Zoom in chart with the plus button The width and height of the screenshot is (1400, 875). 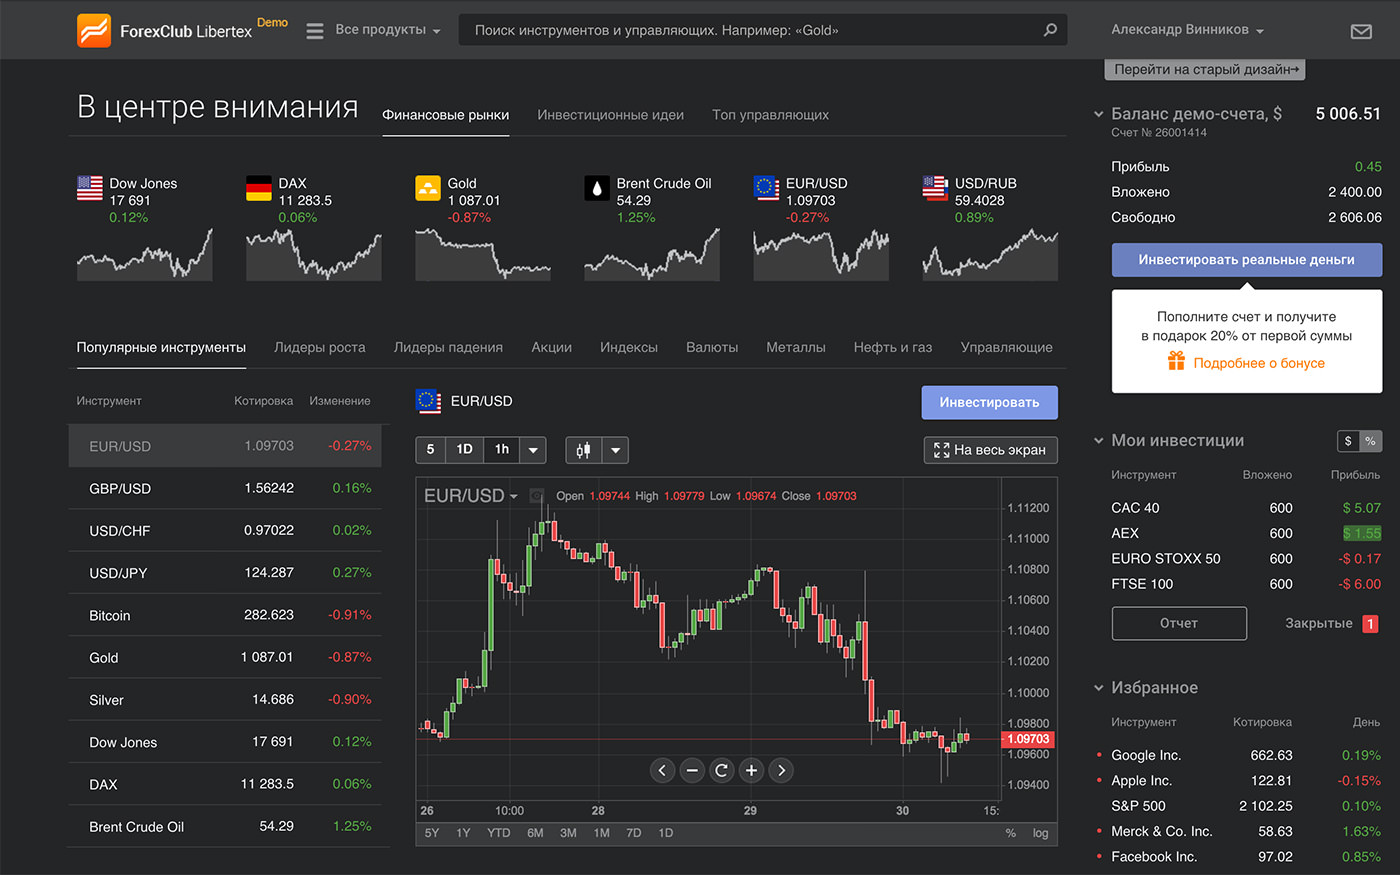751,770
